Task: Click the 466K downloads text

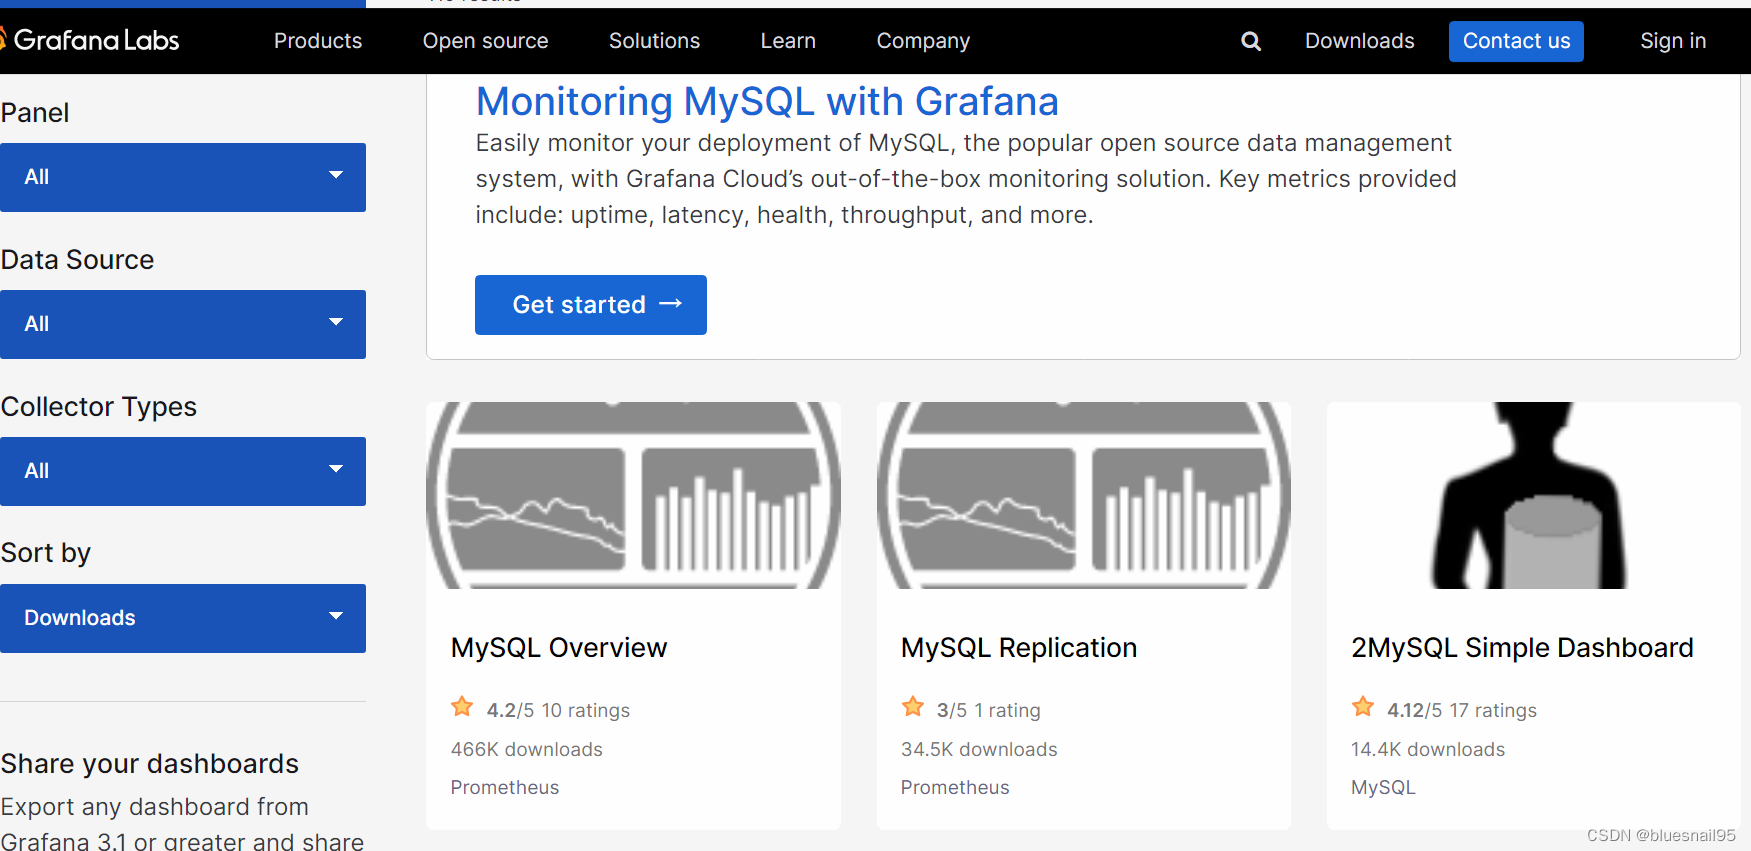Action: tap(527, 749)
